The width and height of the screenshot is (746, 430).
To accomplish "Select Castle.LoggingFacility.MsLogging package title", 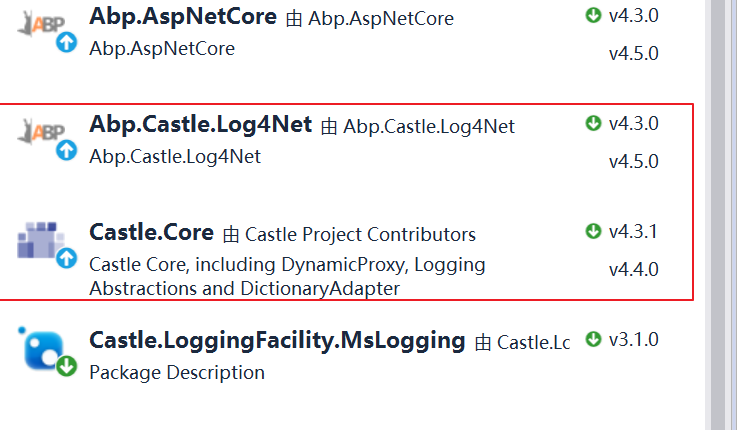I will pos(277,341).
